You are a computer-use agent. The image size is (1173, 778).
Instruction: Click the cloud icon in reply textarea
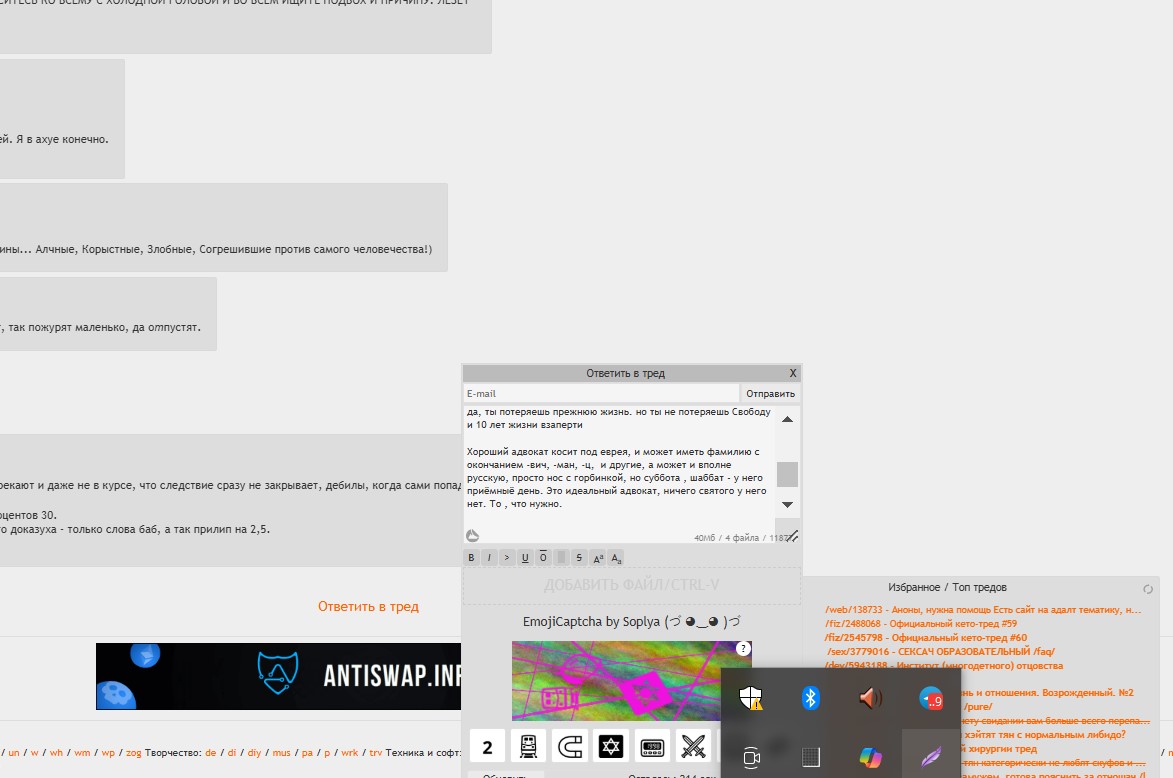tap(472, 536)
